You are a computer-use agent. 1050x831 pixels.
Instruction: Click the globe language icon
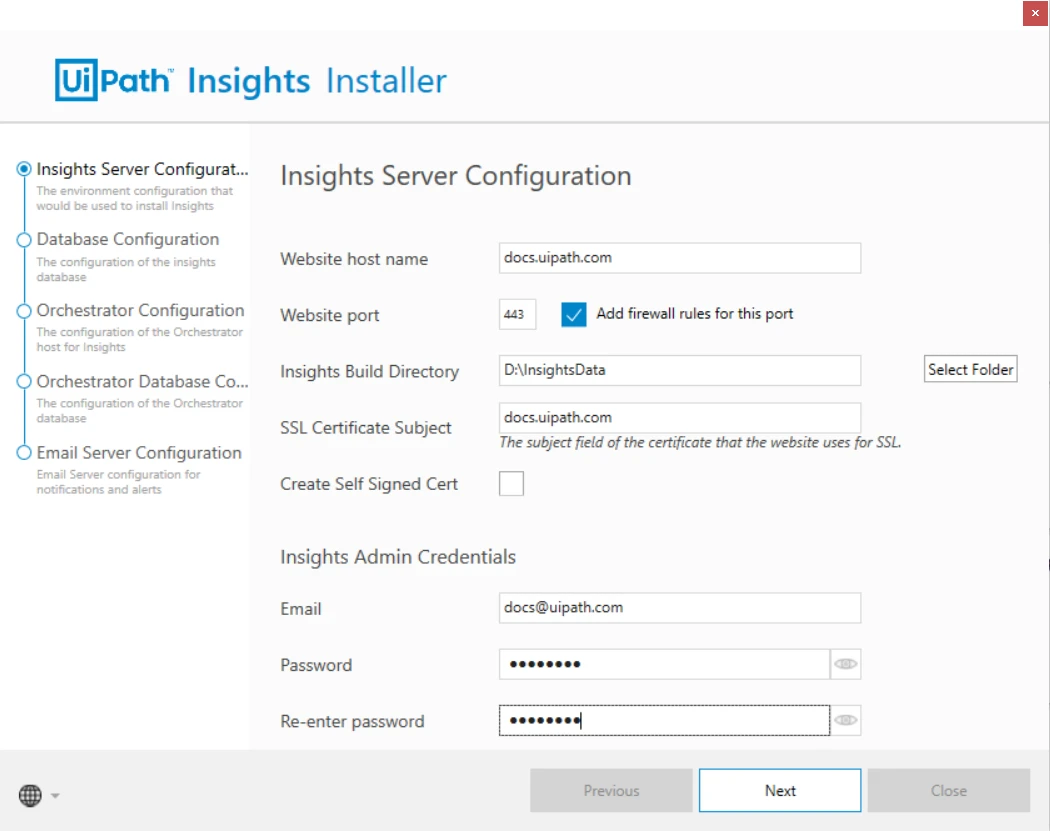pos(30,796)
